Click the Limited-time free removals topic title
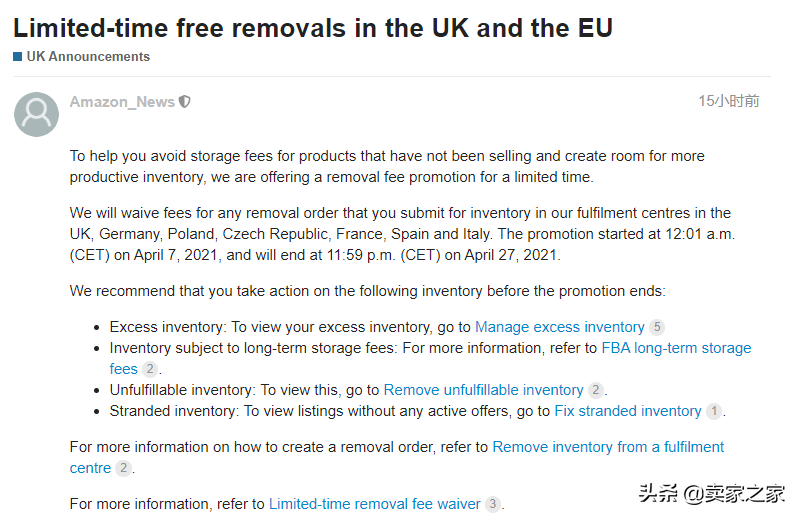 coord(313,28)
